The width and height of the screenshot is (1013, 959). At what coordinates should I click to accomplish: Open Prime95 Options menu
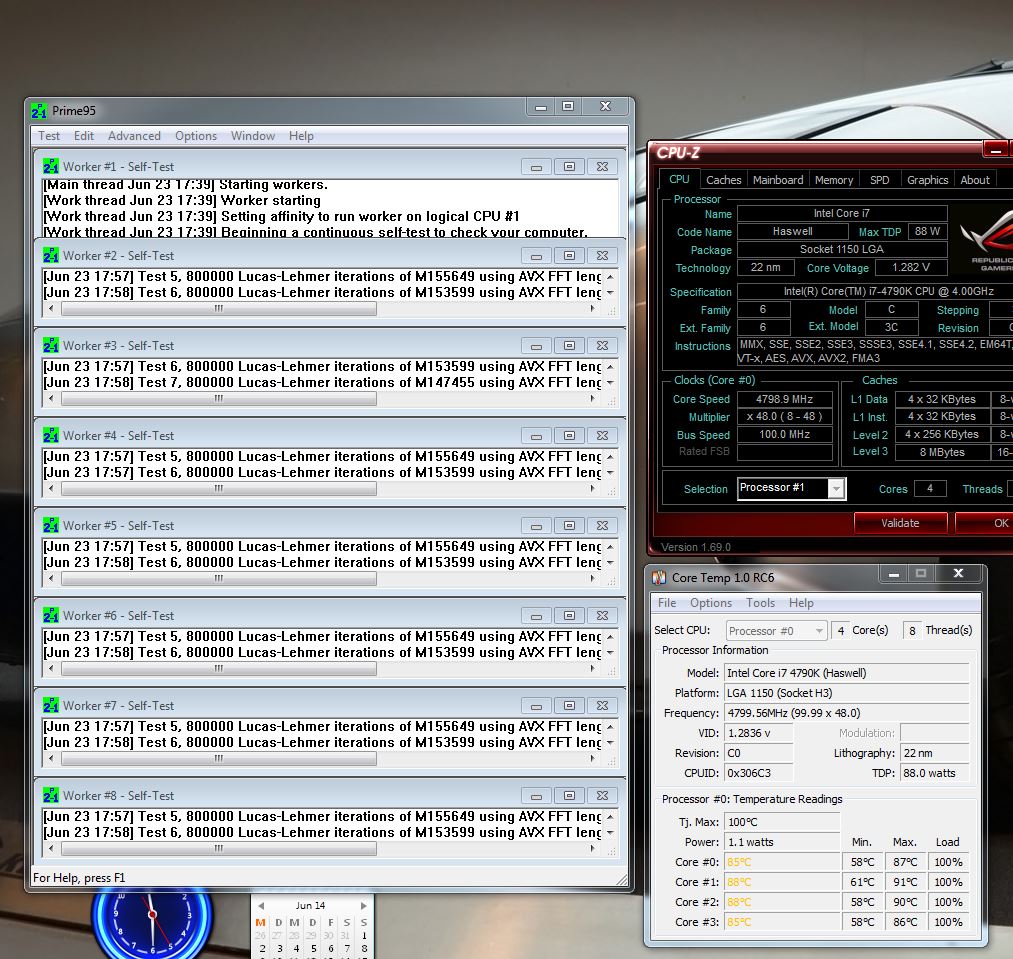196,136
